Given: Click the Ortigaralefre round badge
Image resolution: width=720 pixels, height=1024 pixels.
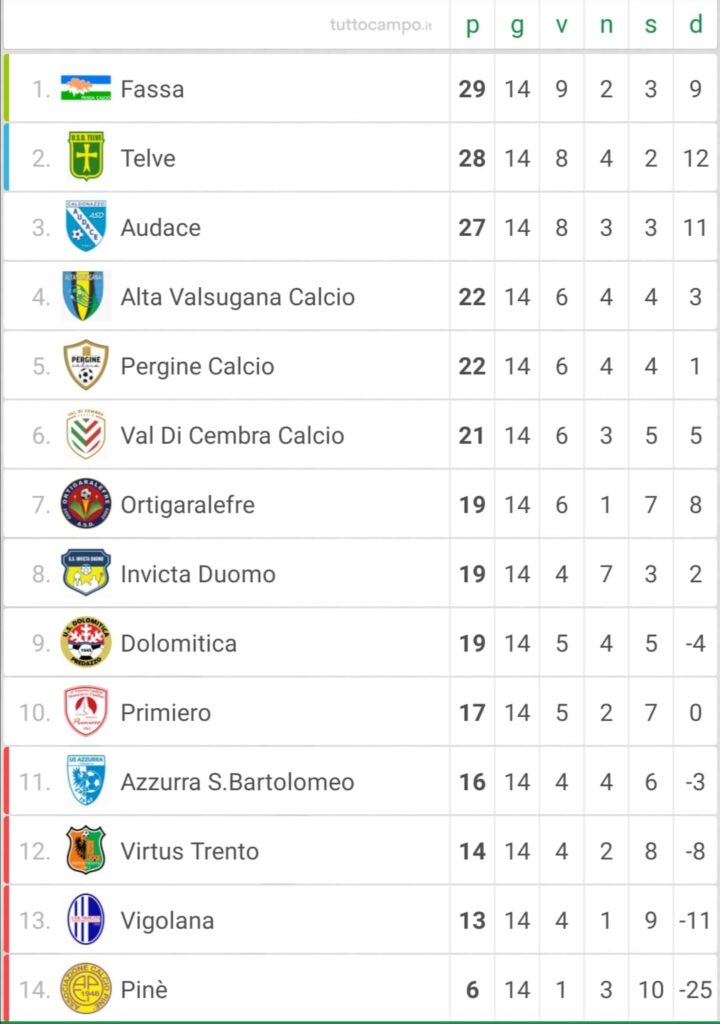Looking at the screenshot, I should 86,504.
